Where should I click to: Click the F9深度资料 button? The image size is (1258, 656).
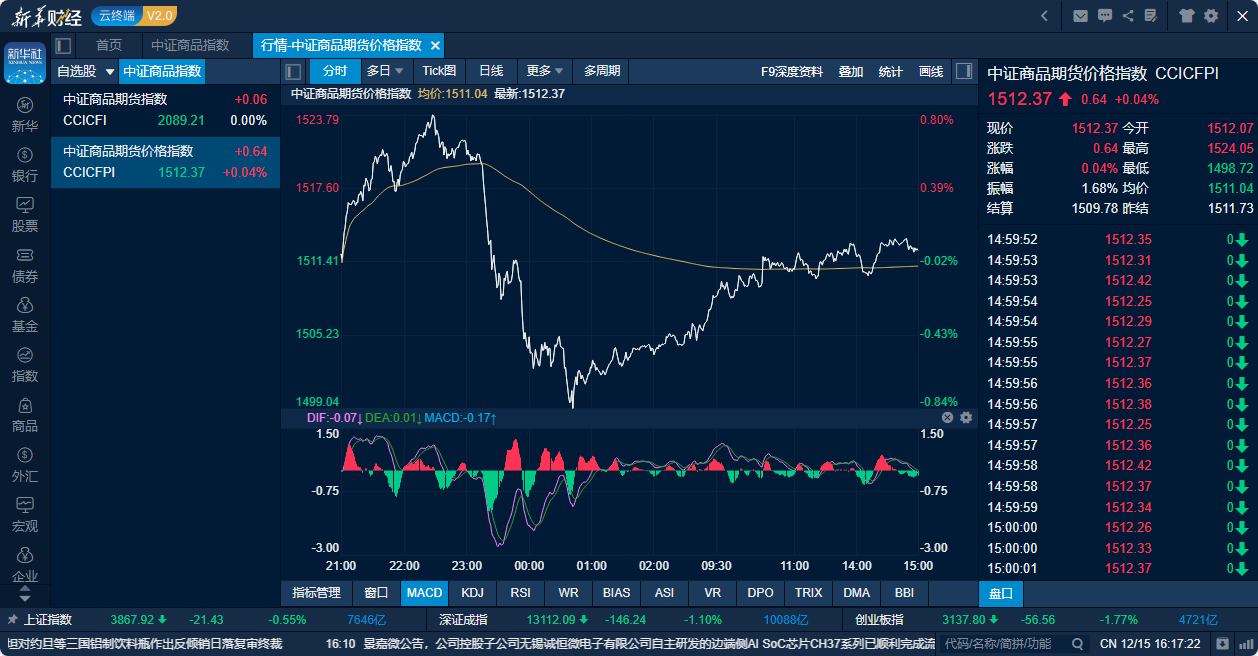click(792, 71)
